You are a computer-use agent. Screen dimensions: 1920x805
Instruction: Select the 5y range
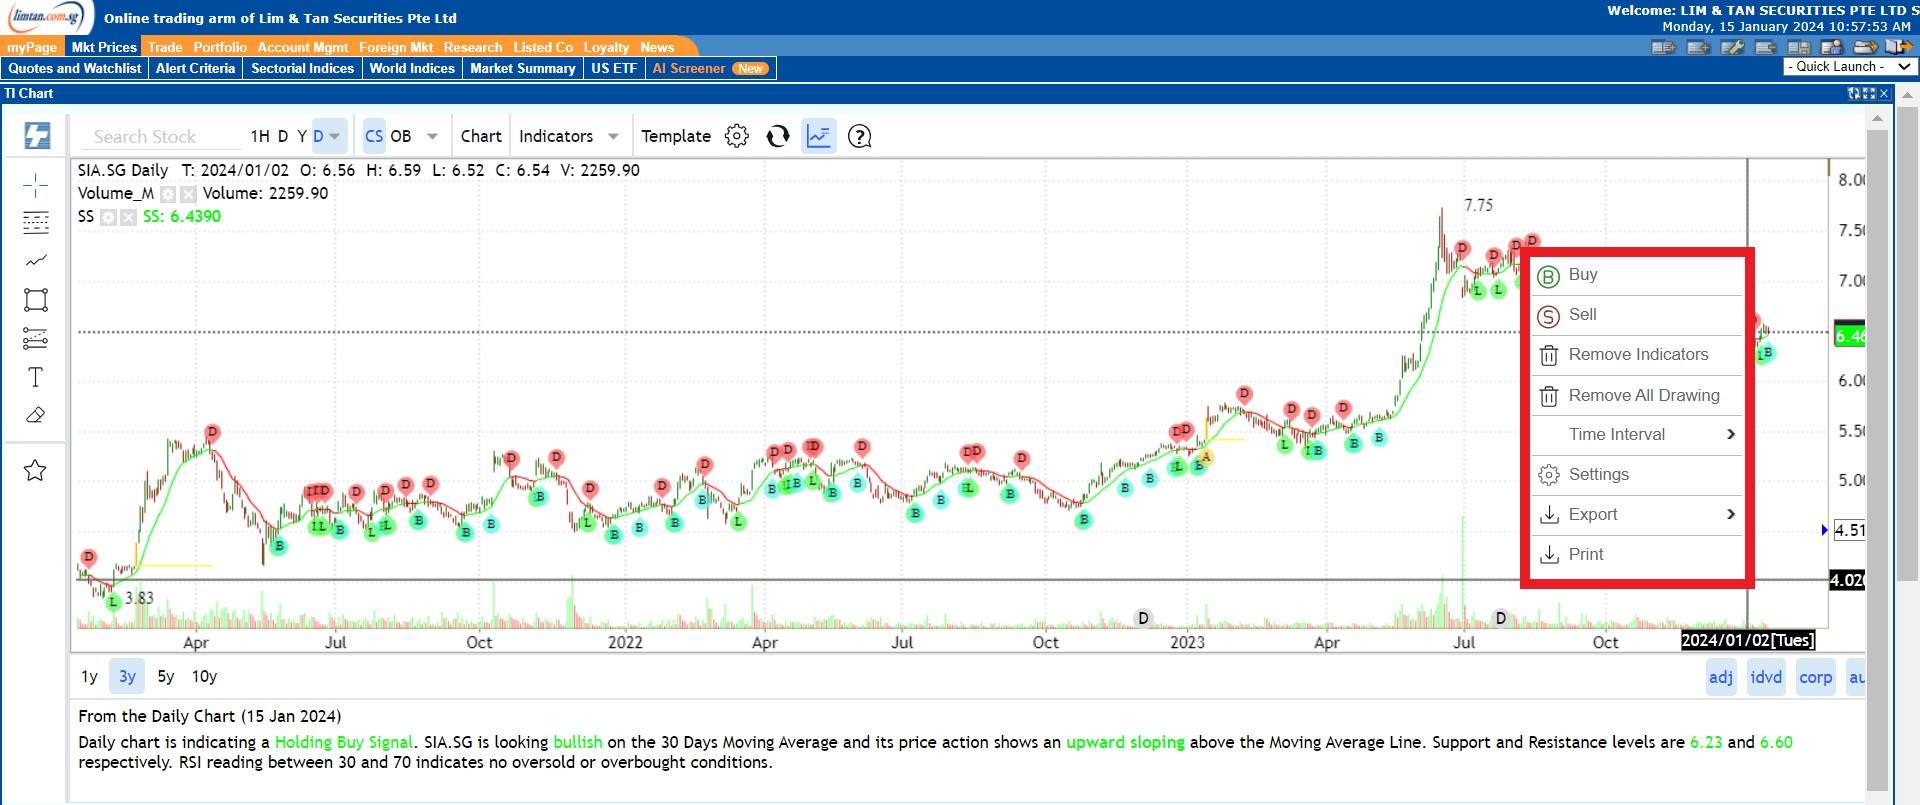(x=166, y=677)
